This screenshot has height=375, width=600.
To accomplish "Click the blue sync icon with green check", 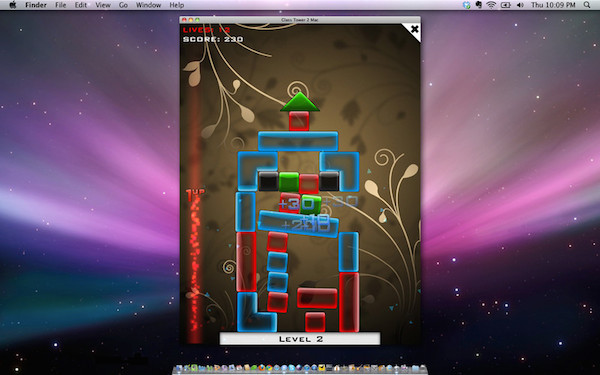I will point(466,5).
